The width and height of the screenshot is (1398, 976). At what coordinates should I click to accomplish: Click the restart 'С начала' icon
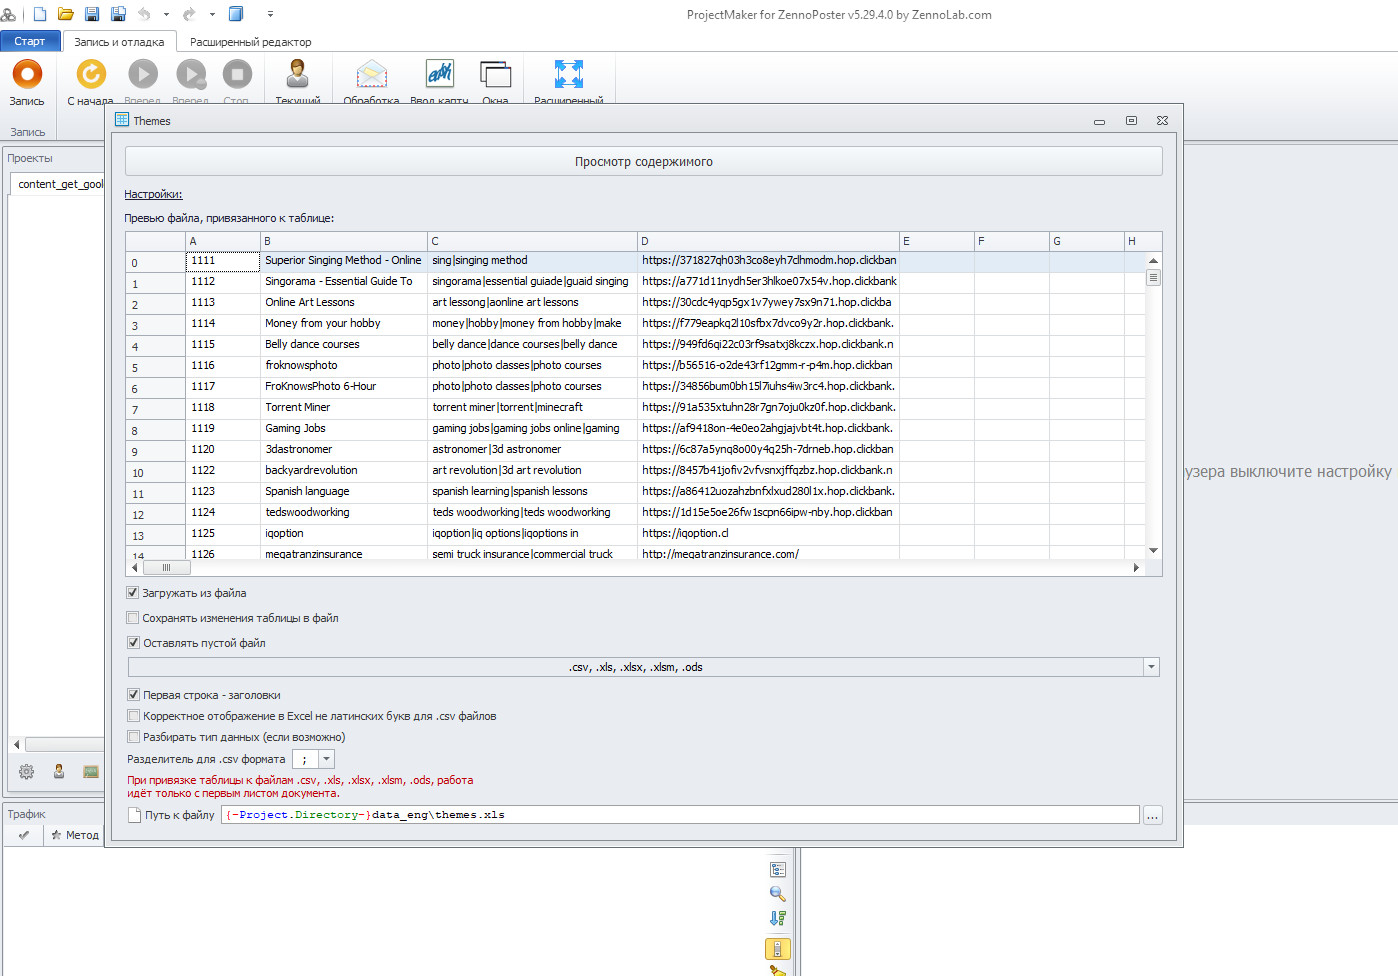(91, 75)
